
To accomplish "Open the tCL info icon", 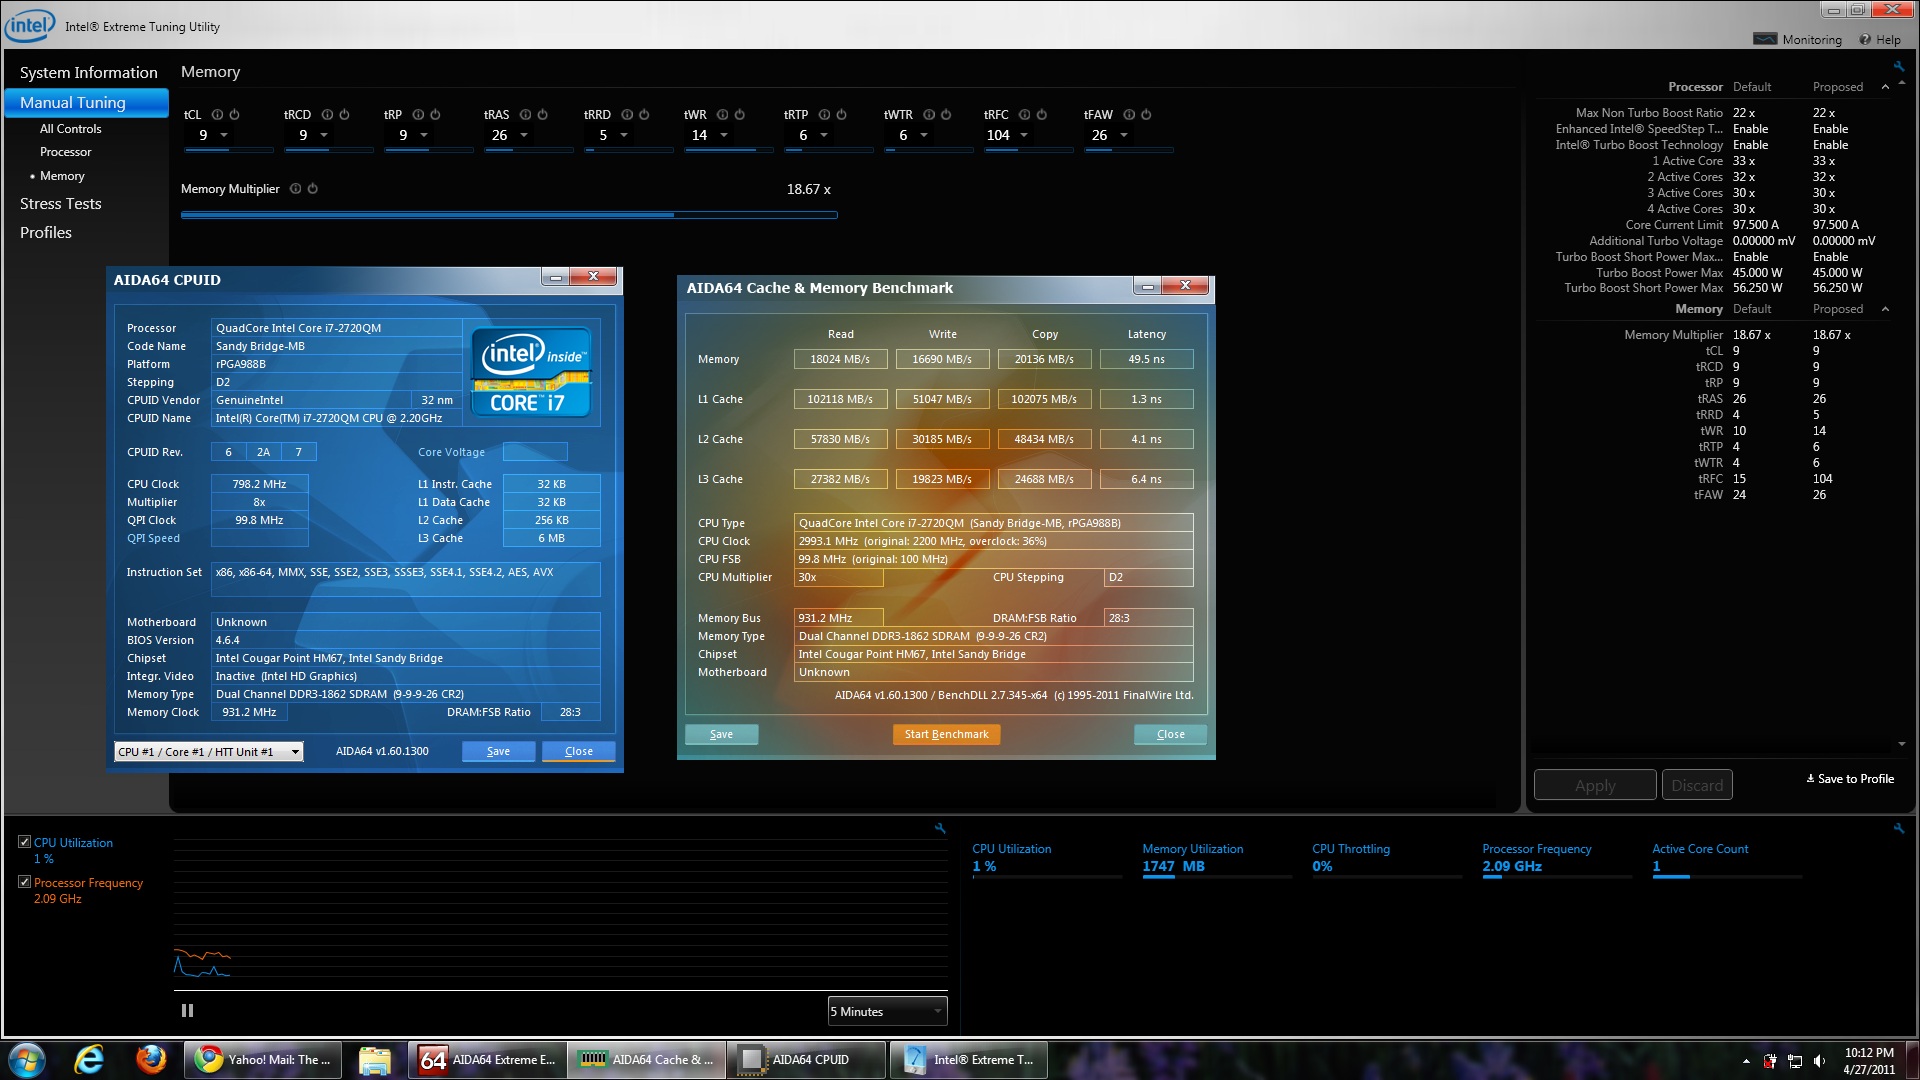I will (x=217, y=115).
